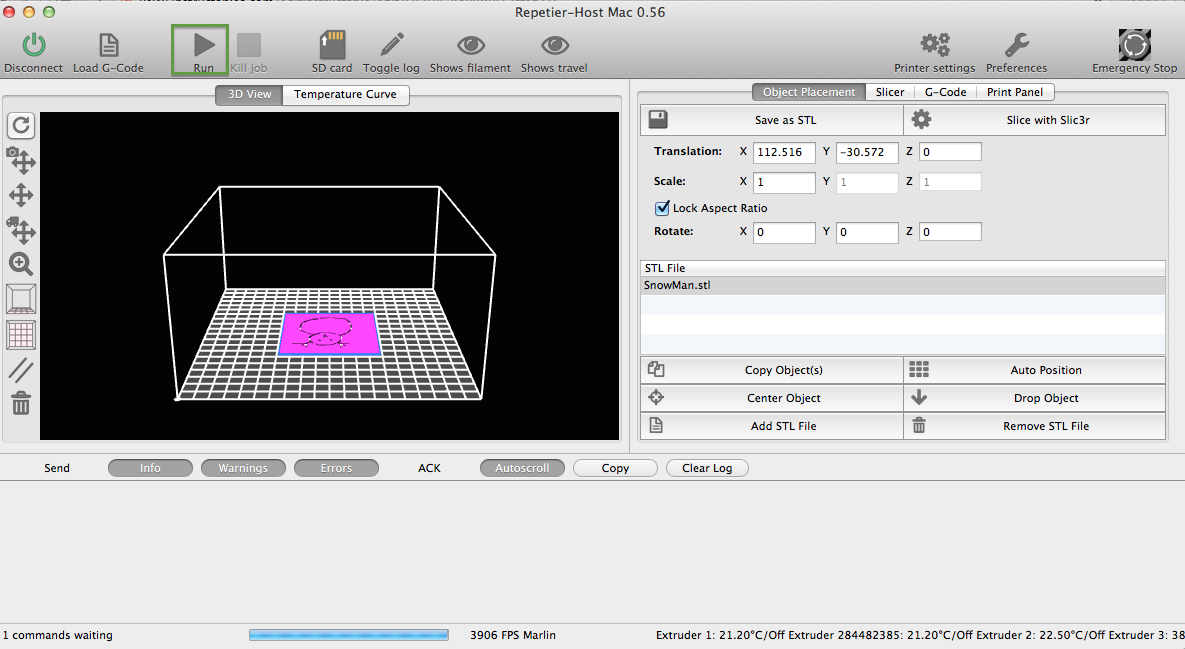Image resolution: width=1185 pixels, height=649 pixels.
Task: Switch to the top grid view
Action: [x=21, y=335]
